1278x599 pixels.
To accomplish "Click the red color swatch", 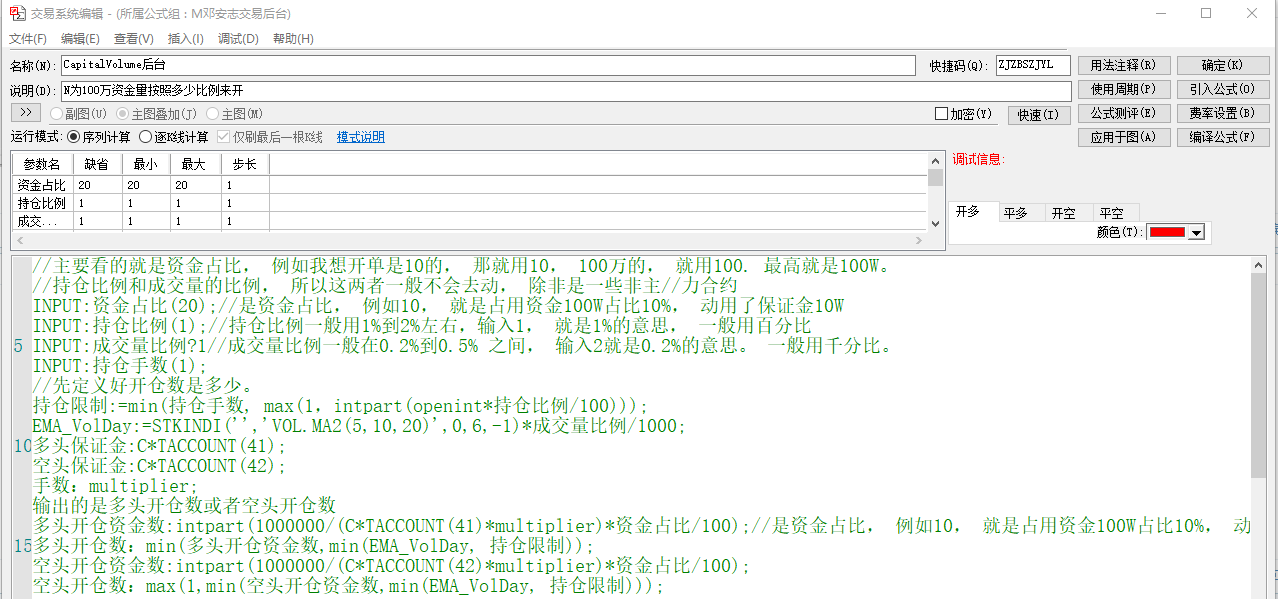I will pos(1167,232).
